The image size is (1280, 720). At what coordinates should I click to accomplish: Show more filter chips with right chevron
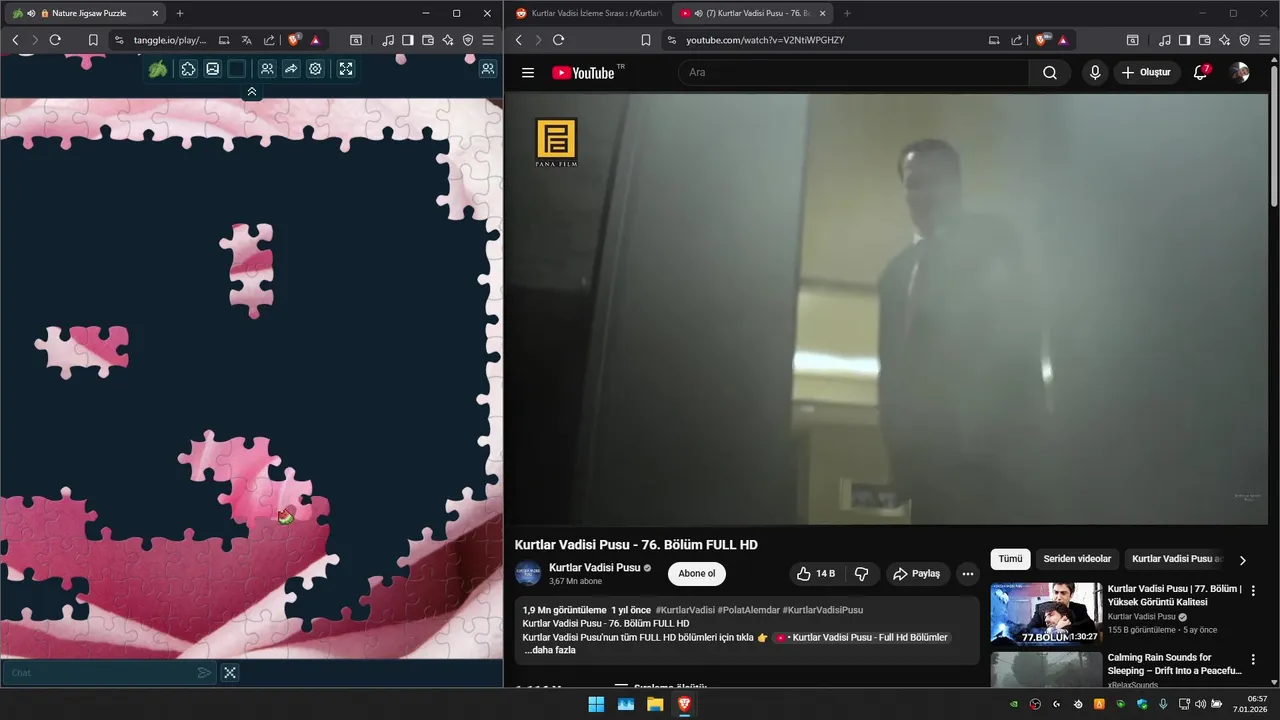pyautogui.click(x=1243, y=560)
